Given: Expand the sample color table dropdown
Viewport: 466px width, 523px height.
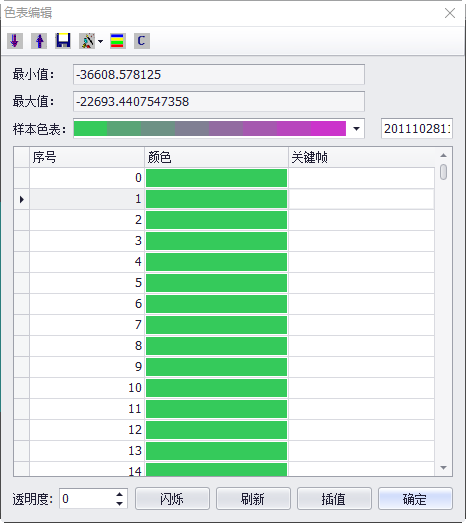Looking at the screenshot, I should (x=356, y=128).
